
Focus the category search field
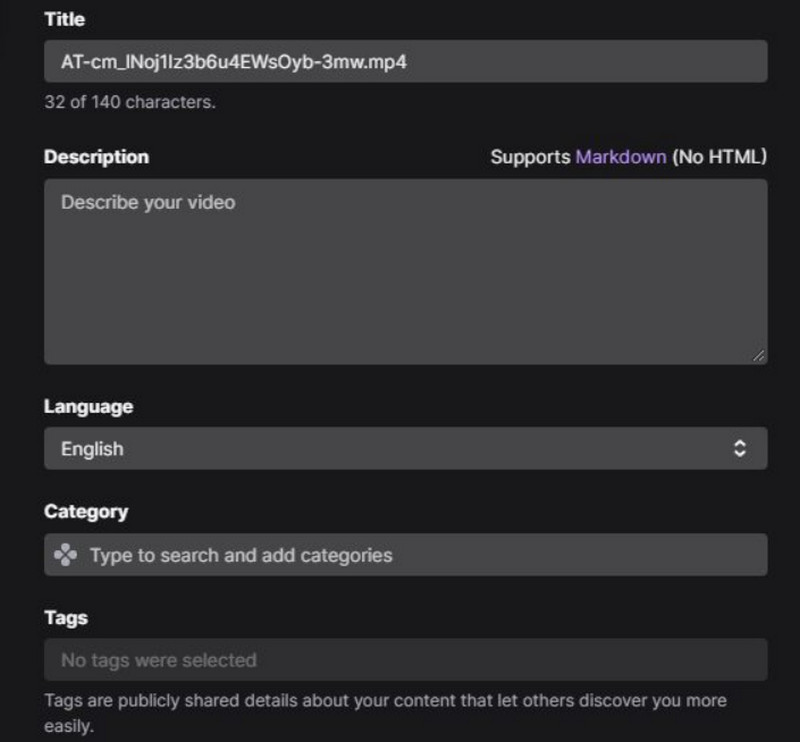(x=420, y=555)
